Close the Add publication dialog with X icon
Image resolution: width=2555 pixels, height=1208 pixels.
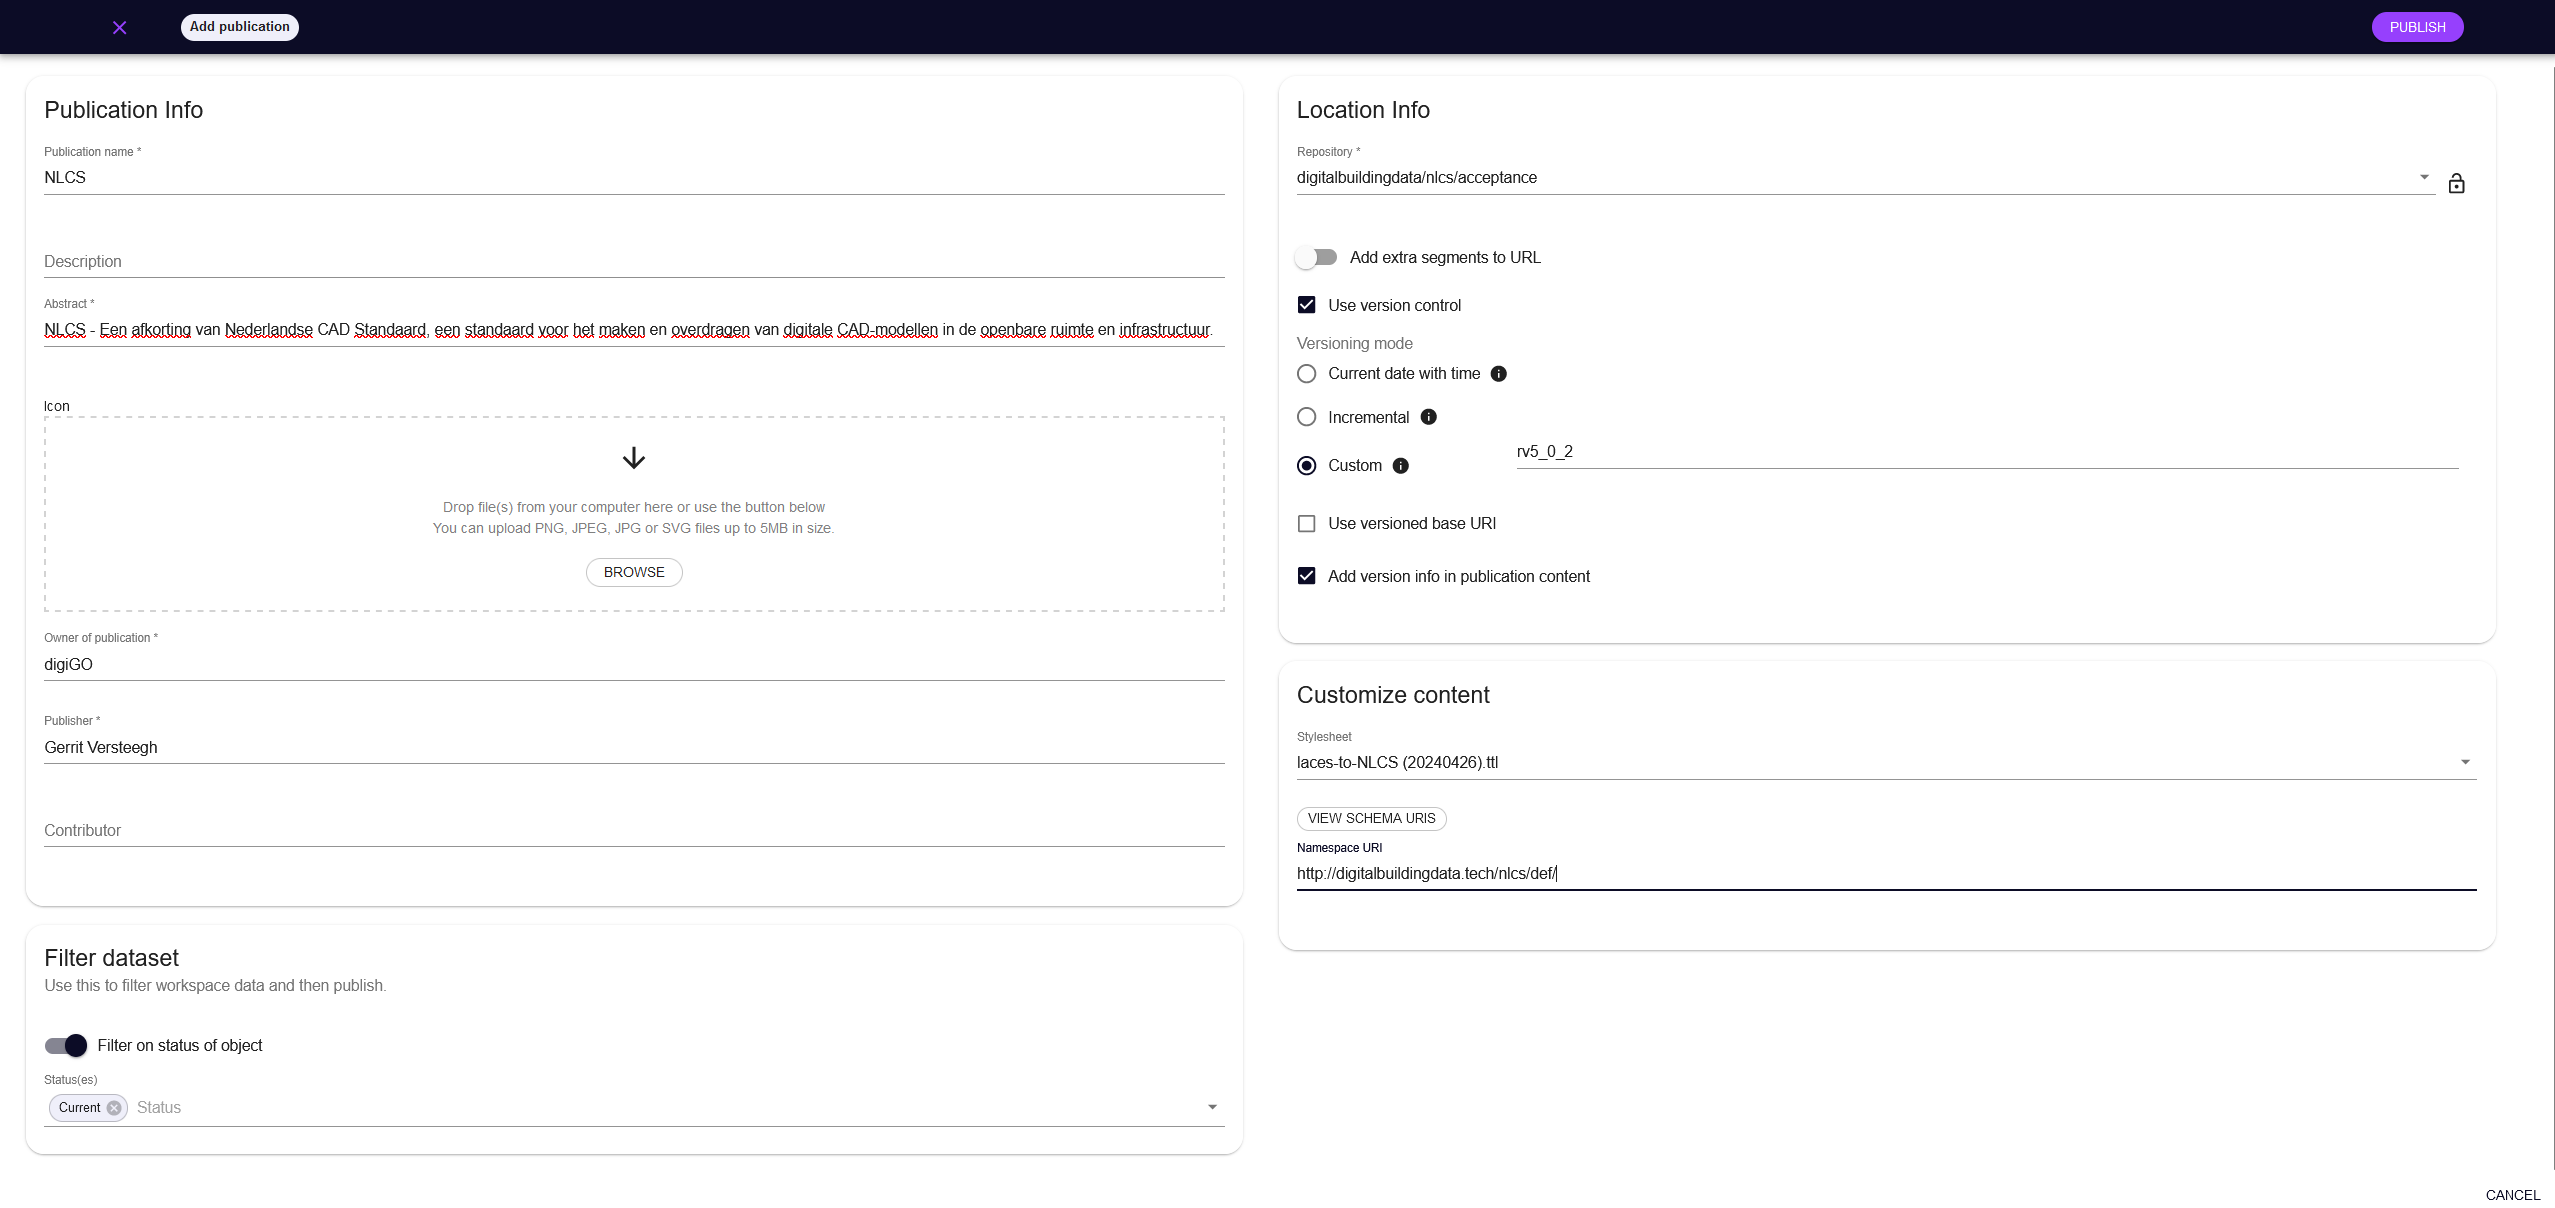119,27
